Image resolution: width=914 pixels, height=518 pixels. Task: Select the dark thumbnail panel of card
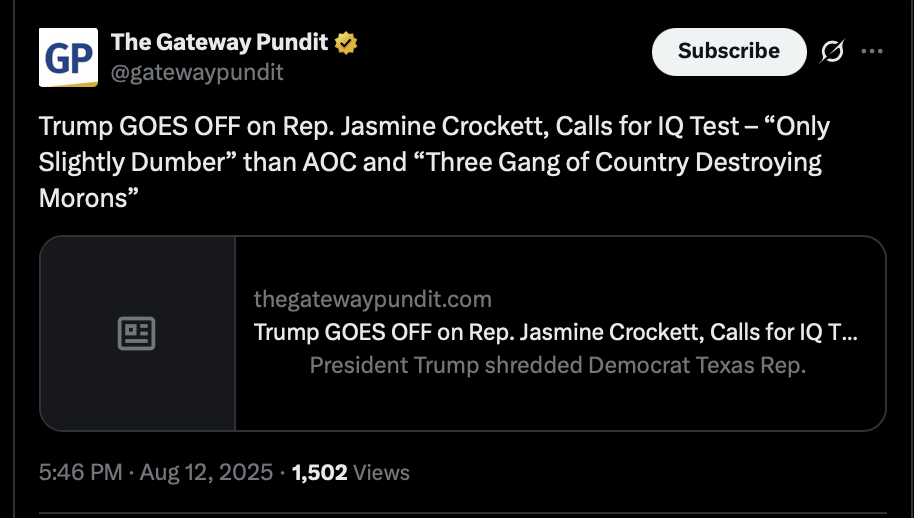coord(138,333)
